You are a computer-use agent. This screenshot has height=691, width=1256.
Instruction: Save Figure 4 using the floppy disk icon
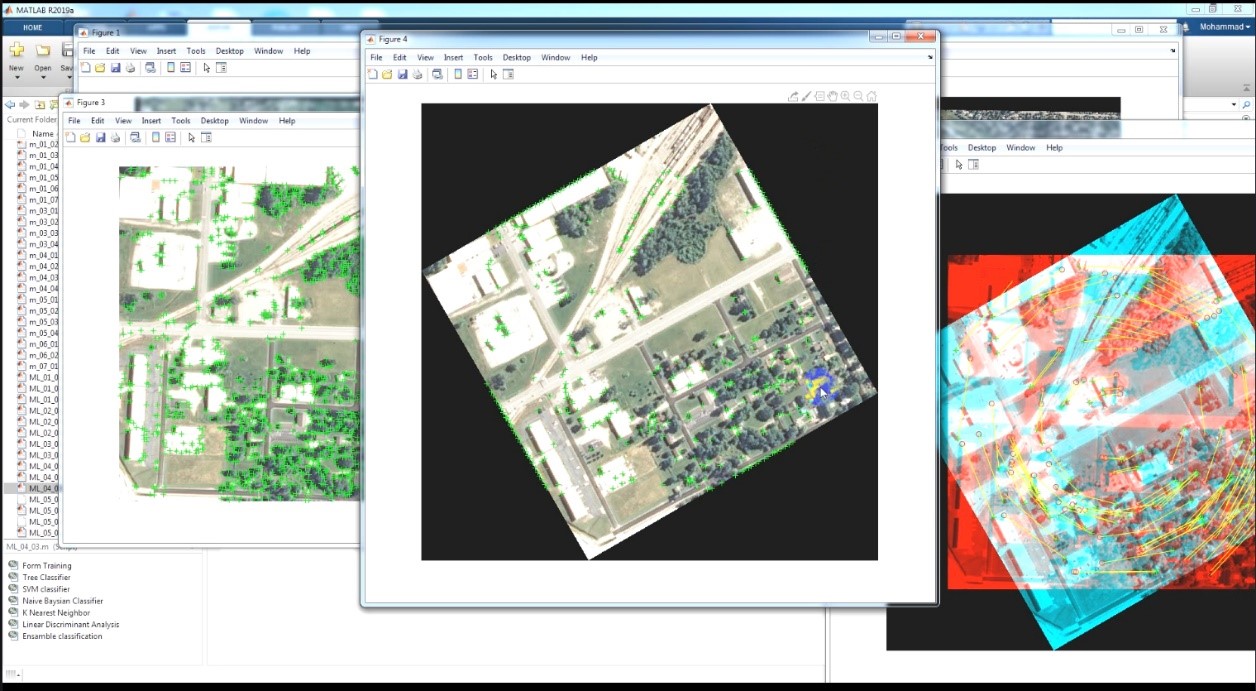[x=402, y=74]
